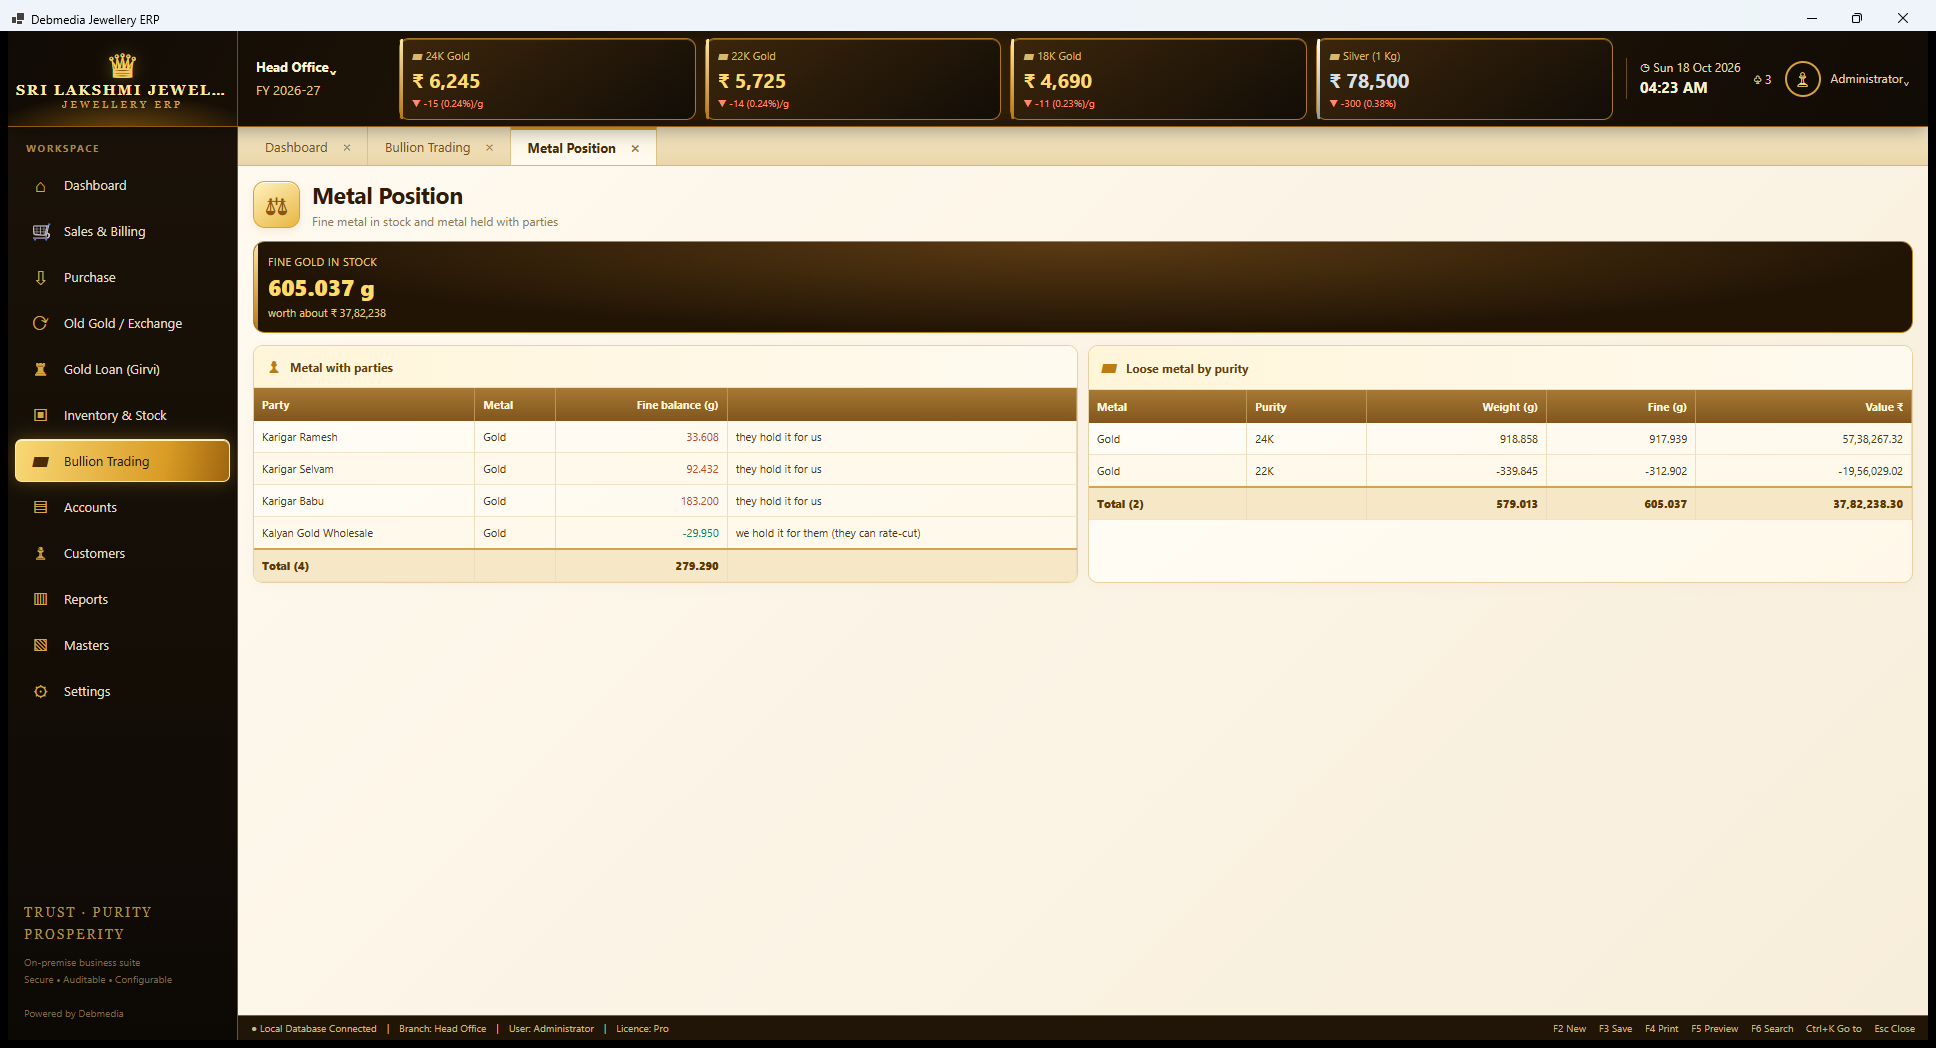Click the Accounts ledger icon
This screenshot has height=1048, width=1936.
[40, 508]
